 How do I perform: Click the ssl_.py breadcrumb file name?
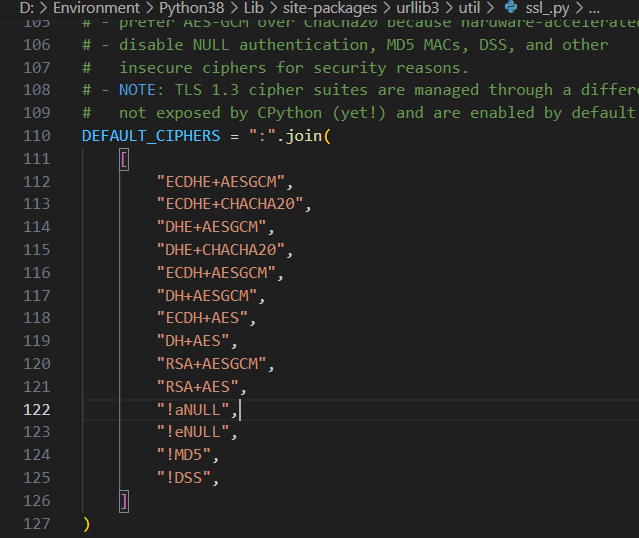pyautogui.click(x=547, y=8)
